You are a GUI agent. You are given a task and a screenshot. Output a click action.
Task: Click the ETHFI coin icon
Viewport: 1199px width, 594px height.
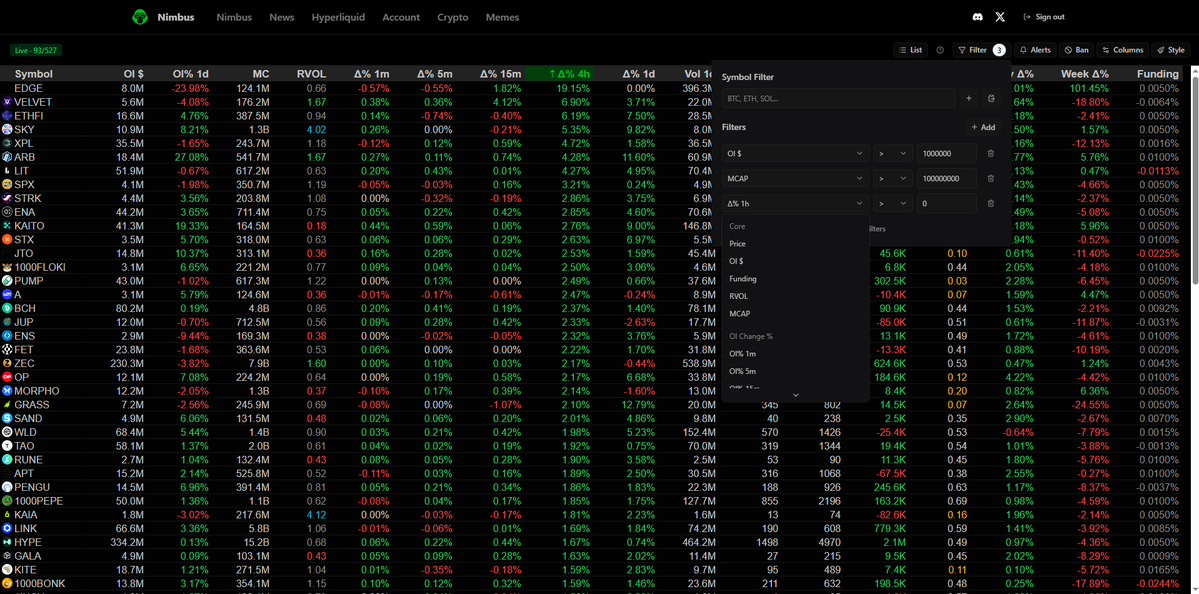(x=7, y=115)
